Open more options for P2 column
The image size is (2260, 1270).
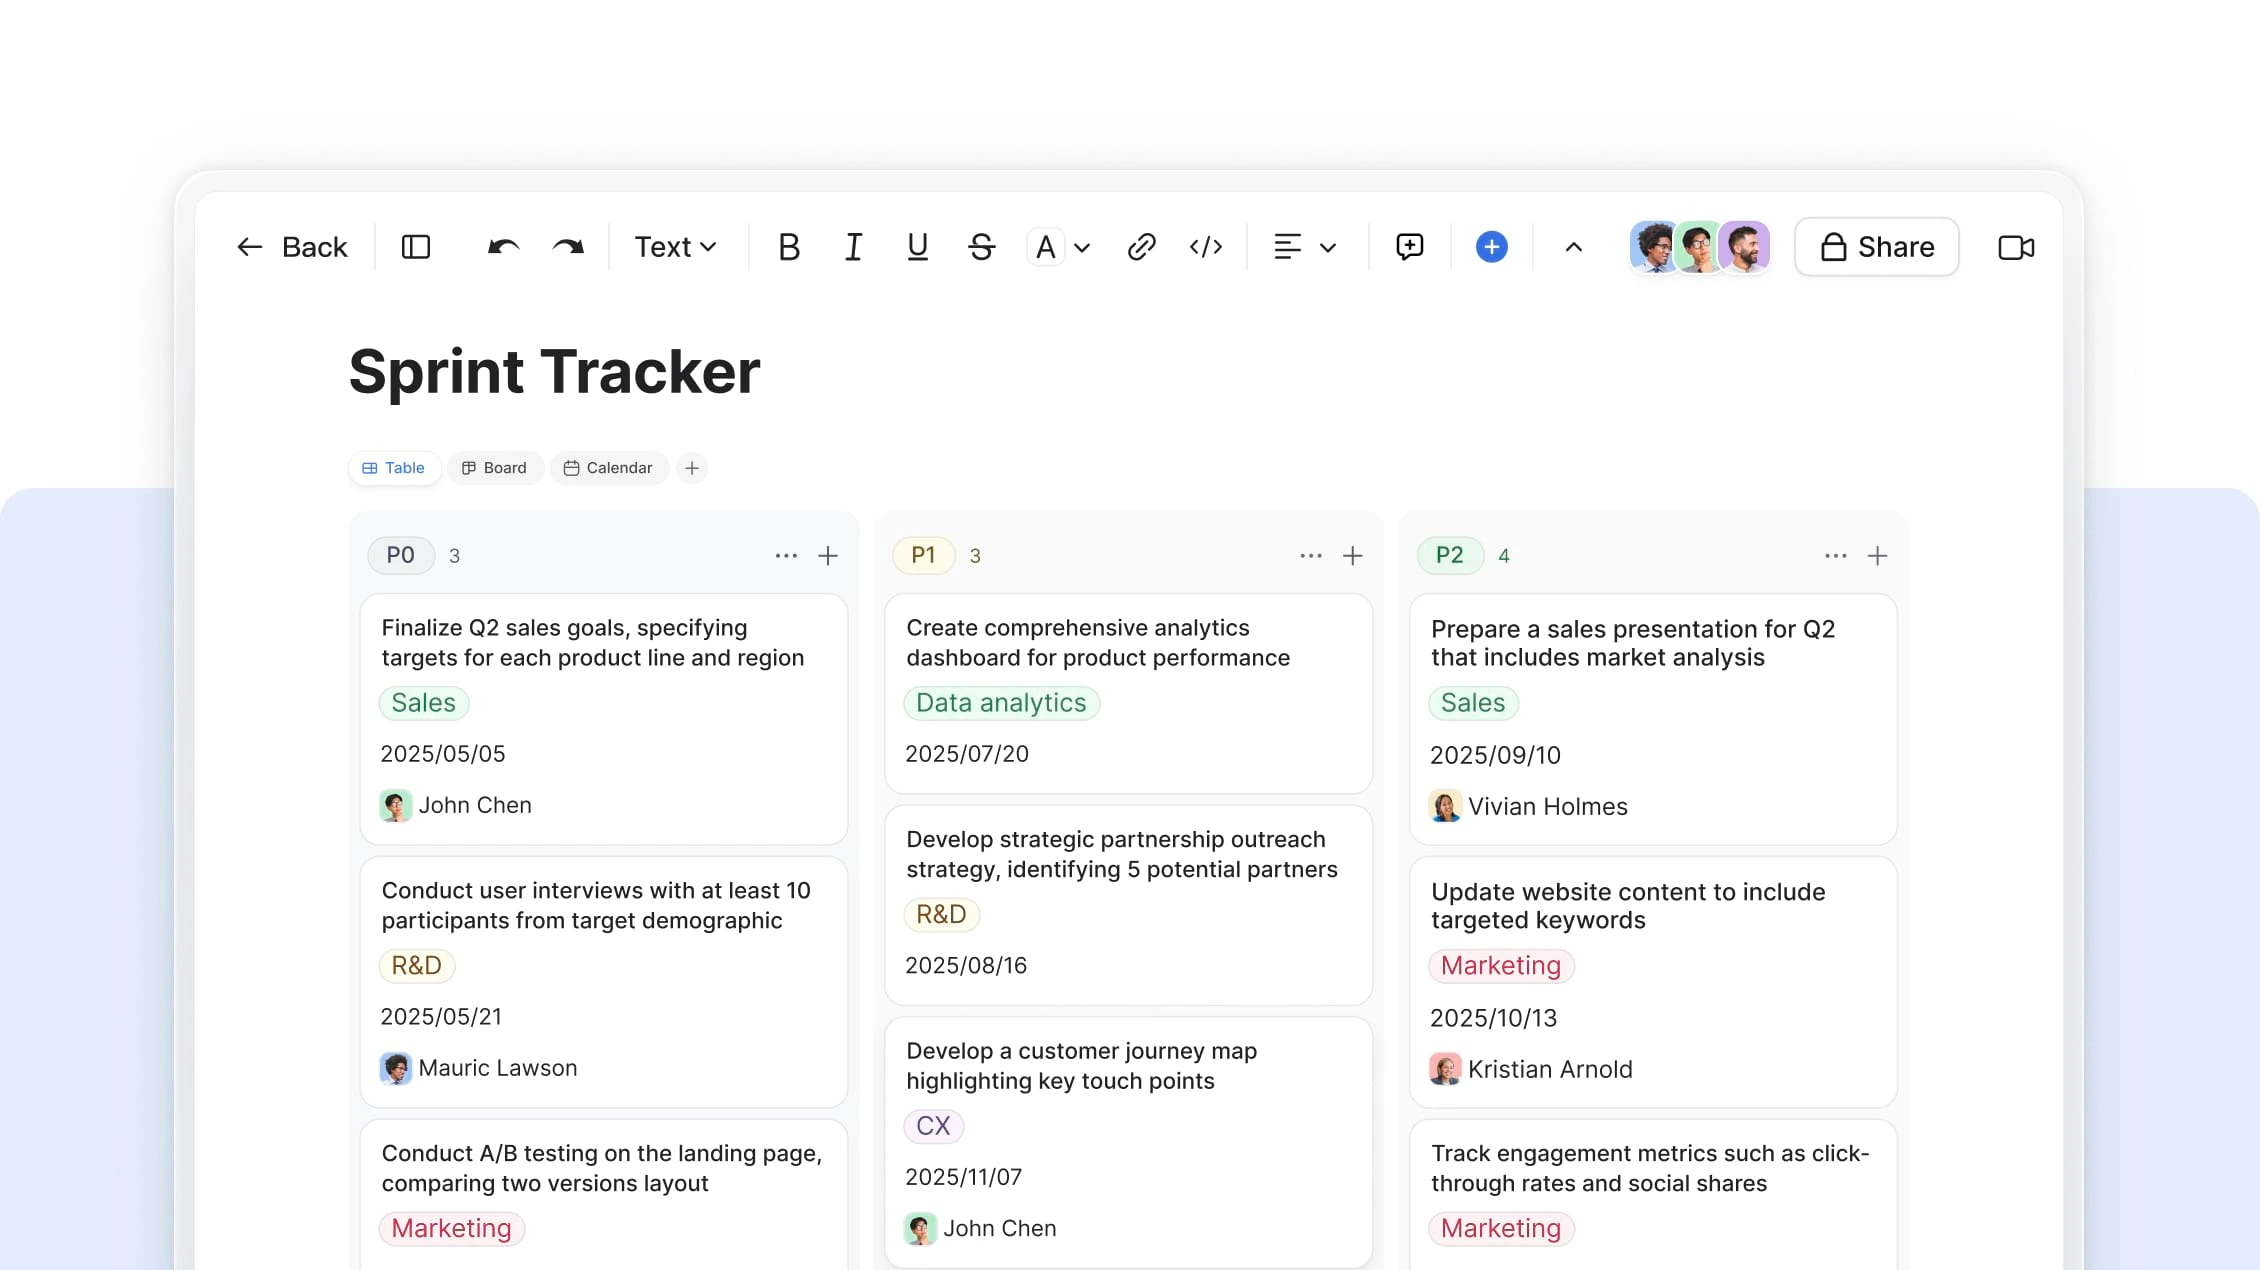click(1836, 555)
